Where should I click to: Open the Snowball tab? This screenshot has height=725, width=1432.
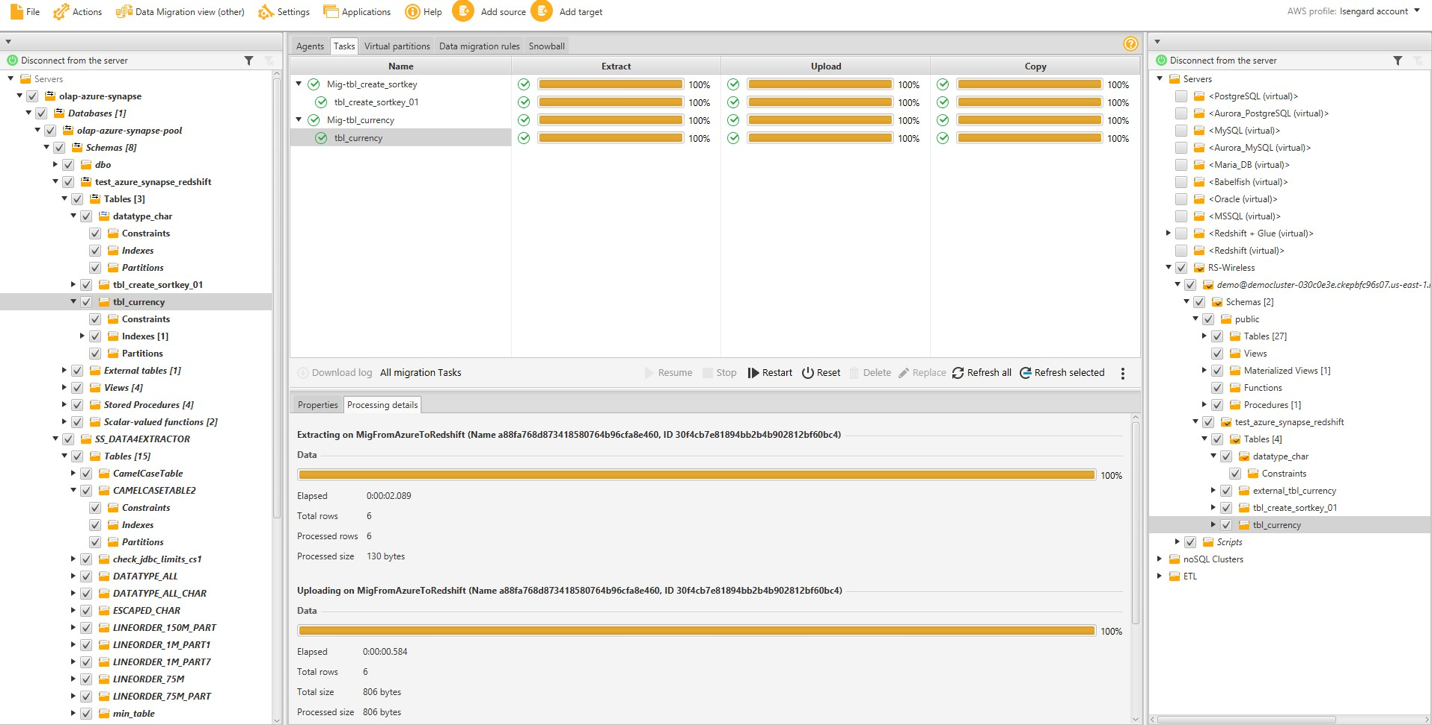tap(547, 46)
